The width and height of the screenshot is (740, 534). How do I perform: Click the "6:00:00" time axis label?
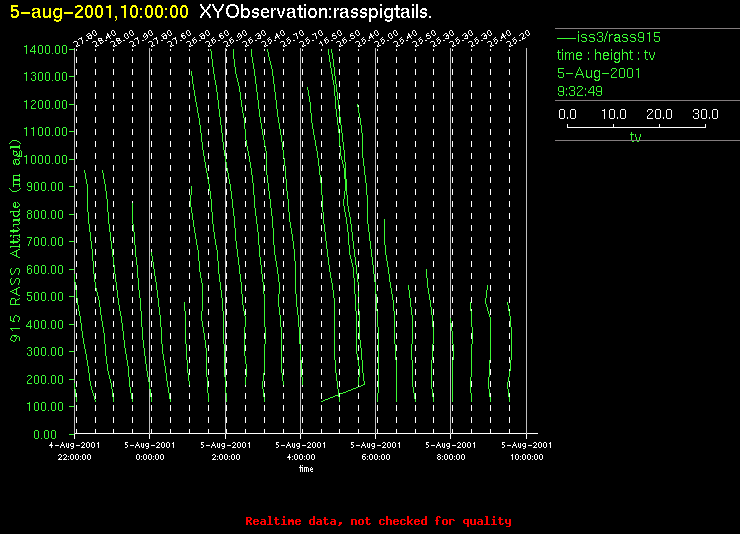click(376, 457)
